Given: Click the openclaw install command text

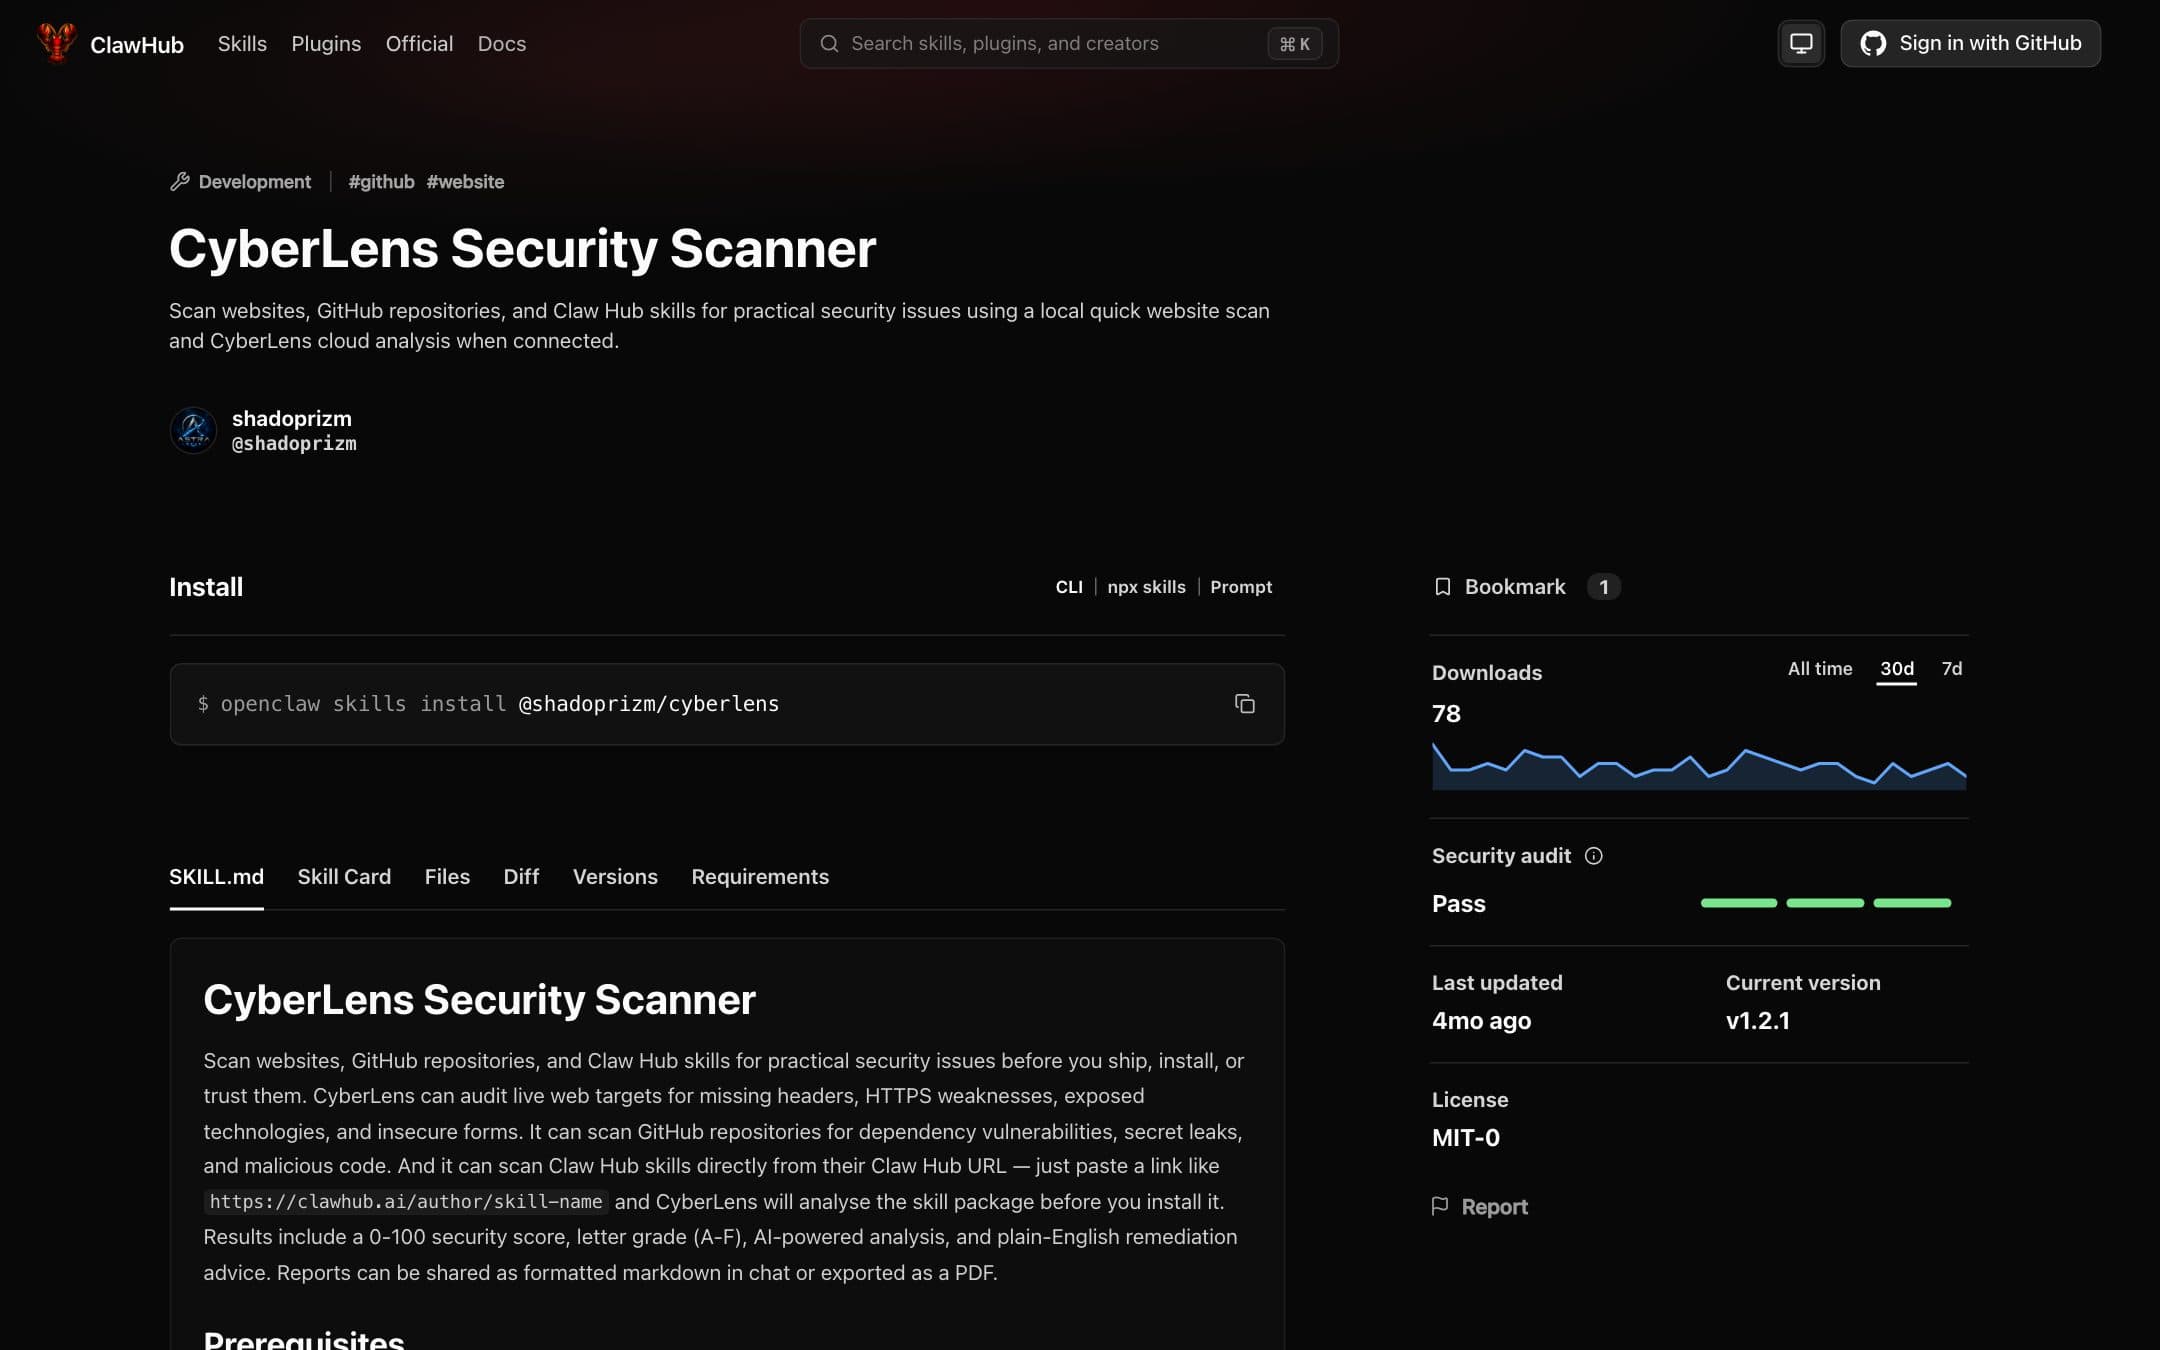Looking at the screenshot, I should (488, 704).
